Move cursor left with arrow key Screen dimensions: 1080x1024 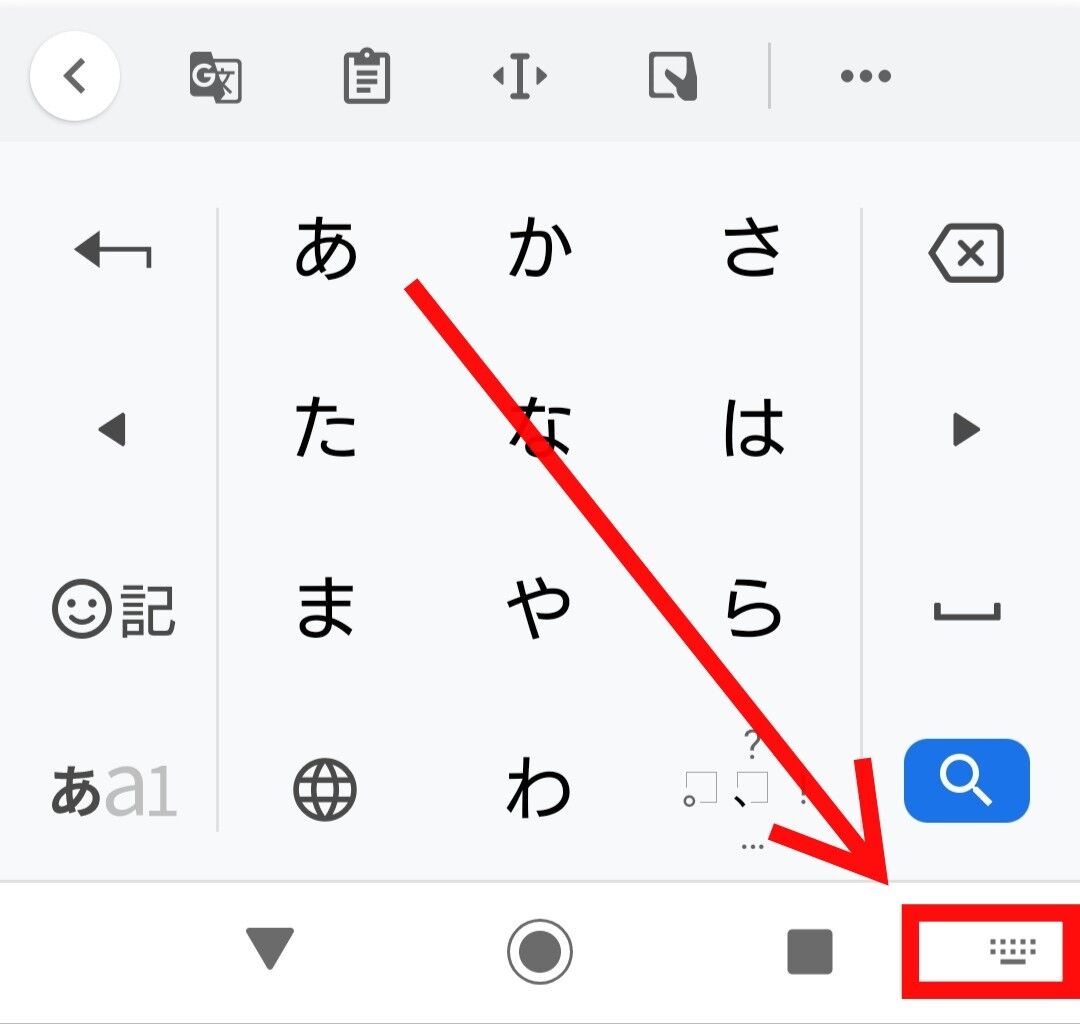tap(112, 430)
